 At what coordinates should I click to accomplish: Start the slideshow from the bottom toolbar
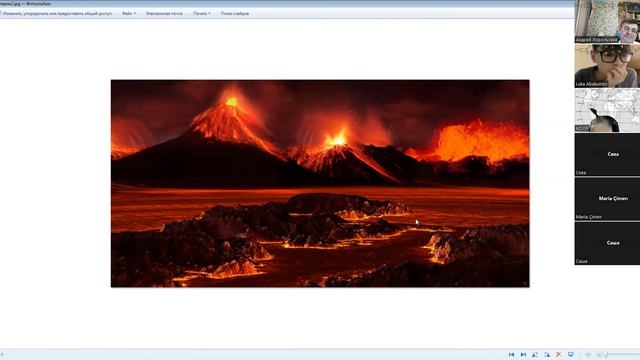(x=571, y=355)
